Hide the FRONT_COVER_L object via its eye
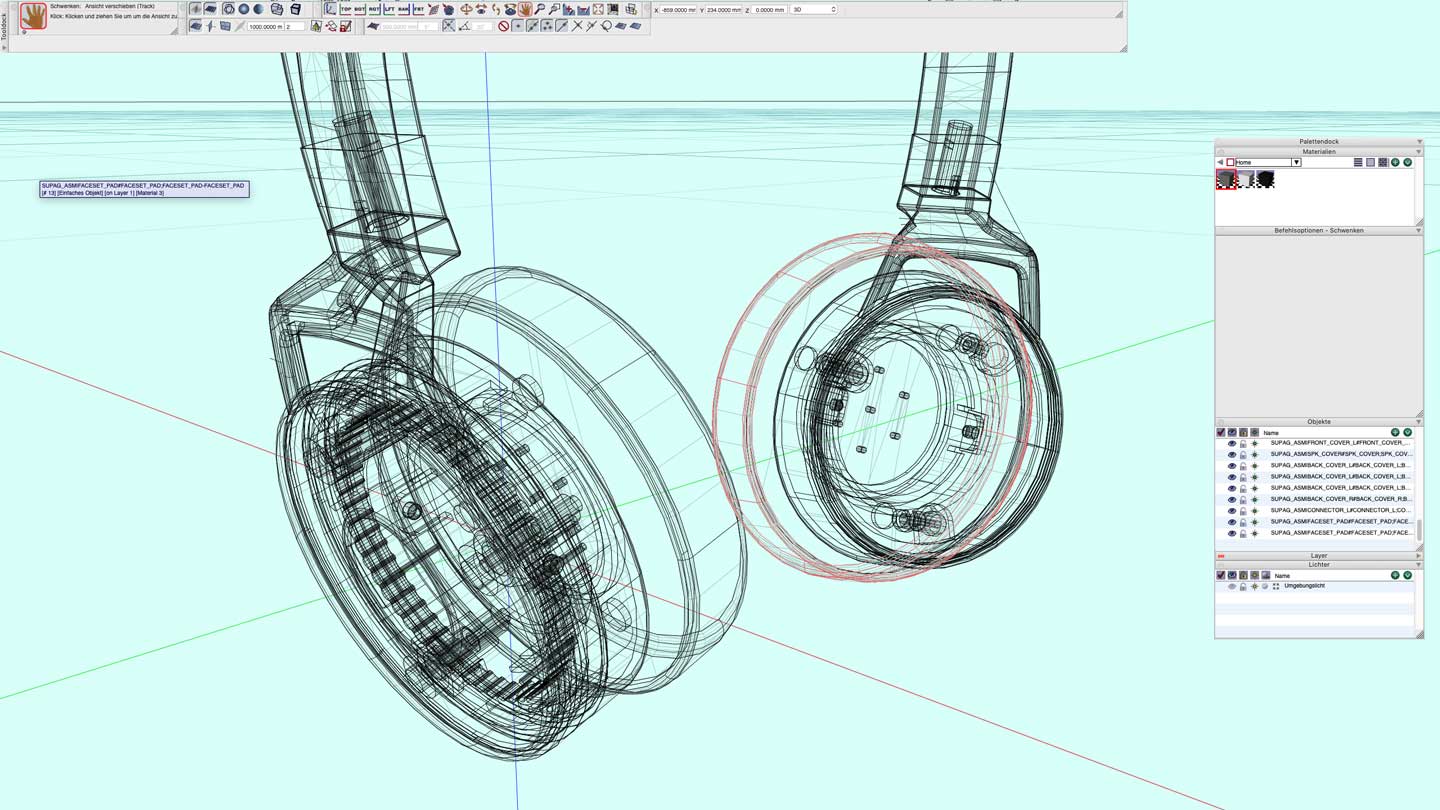Screen dimensions: 1440x810 coord(1232,443)
